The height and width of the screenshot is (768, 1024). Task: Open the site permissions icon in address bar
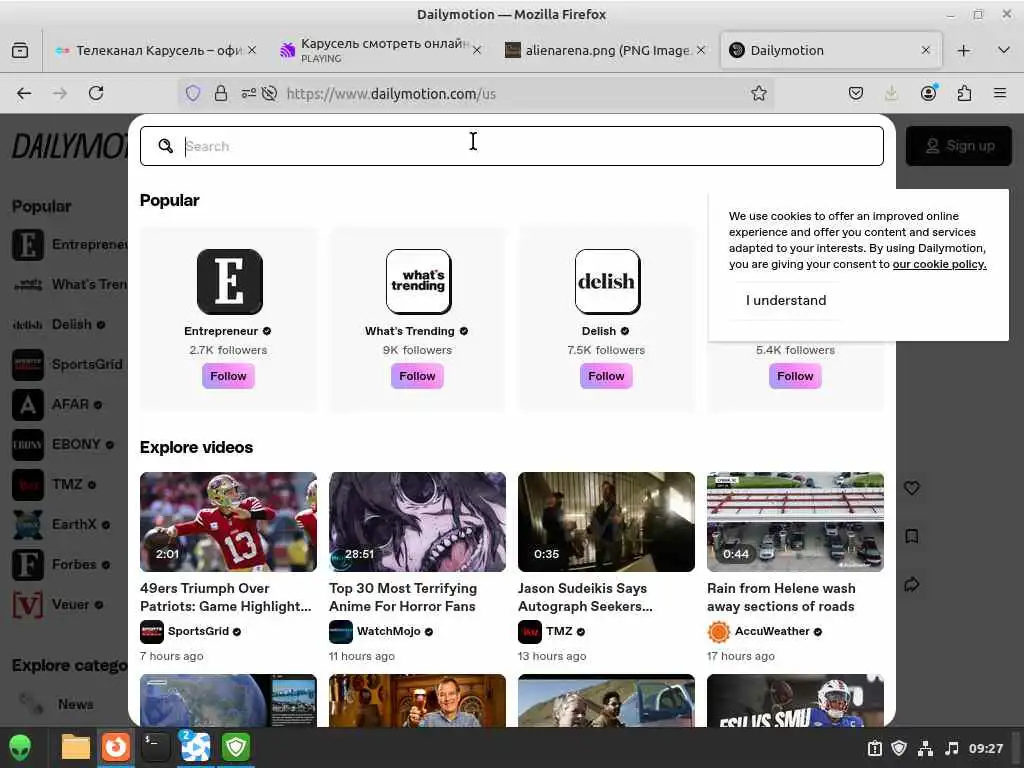pos(249,93)
